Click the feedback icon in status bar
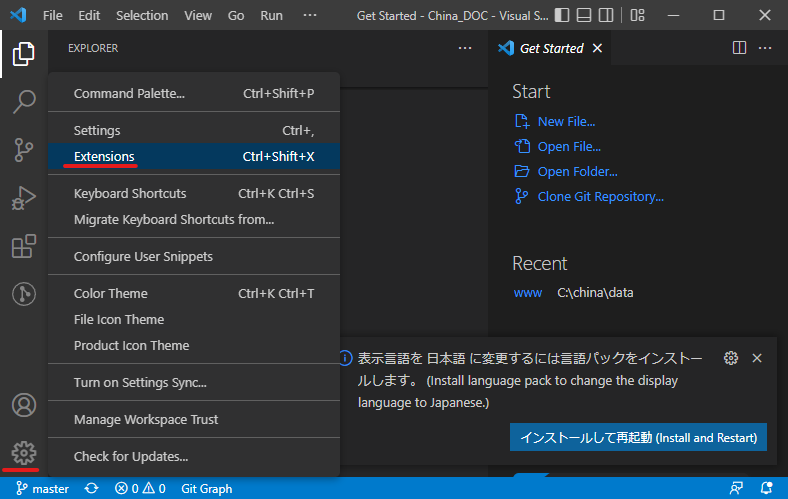Viewport: 788px width, 499px height. [x=736, y=488]
